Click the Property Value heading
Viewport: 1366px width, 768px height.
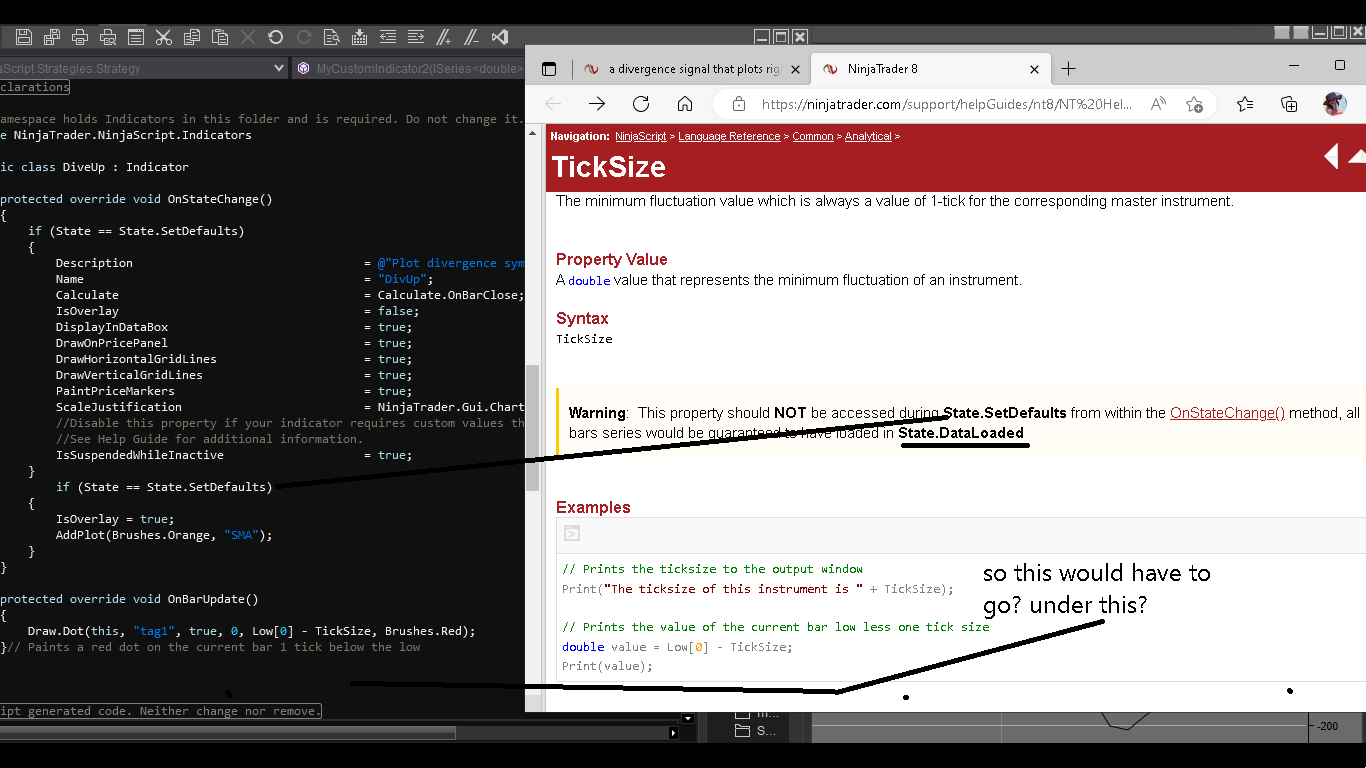(x=612, y=259)
